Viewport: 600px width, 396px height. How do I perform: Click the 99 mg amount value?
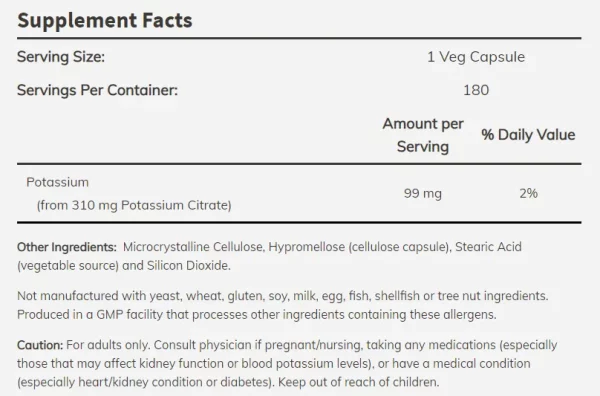[423, 193]
